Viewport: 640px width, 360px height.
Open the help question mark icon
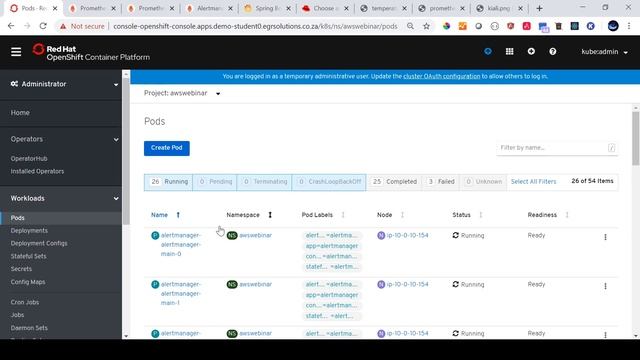click(553, 51)
